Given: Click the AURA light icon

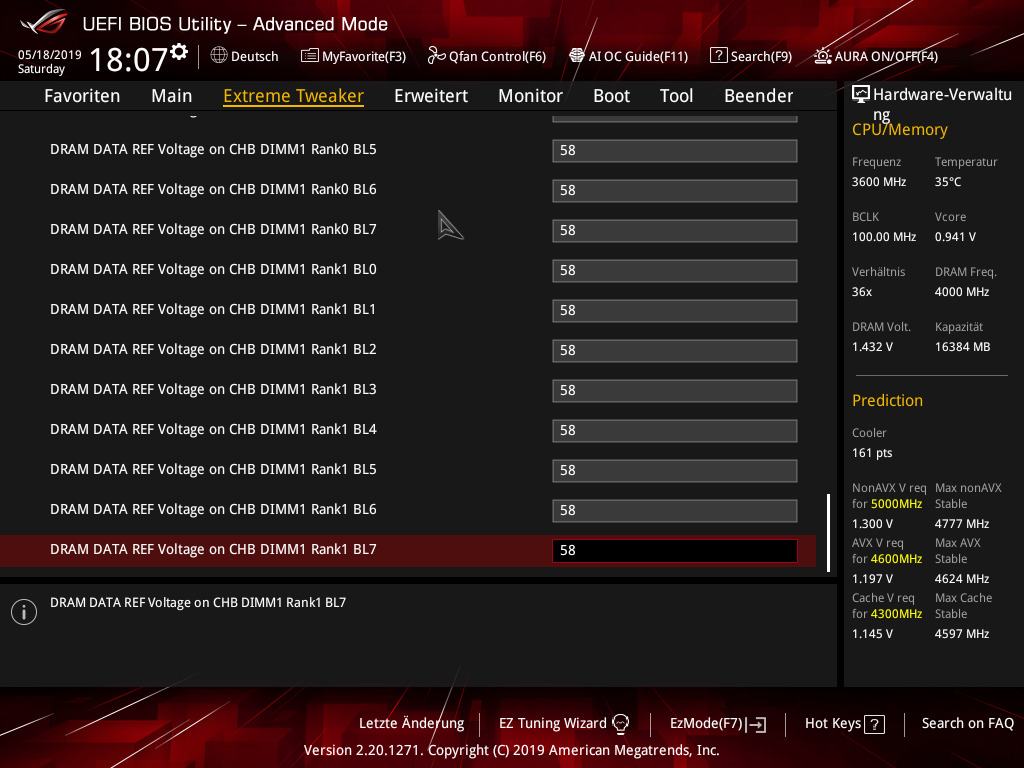Looking at the screenshot, I should (x=823, y=56).
